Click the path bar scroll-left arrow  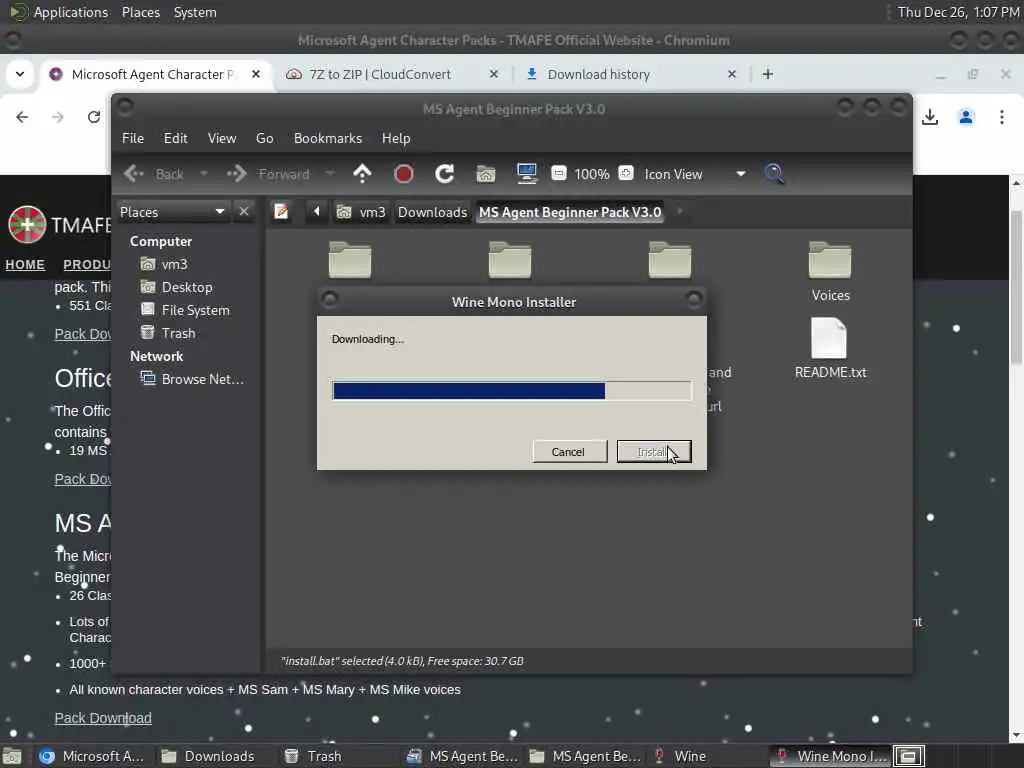click(x=317, y=212)
